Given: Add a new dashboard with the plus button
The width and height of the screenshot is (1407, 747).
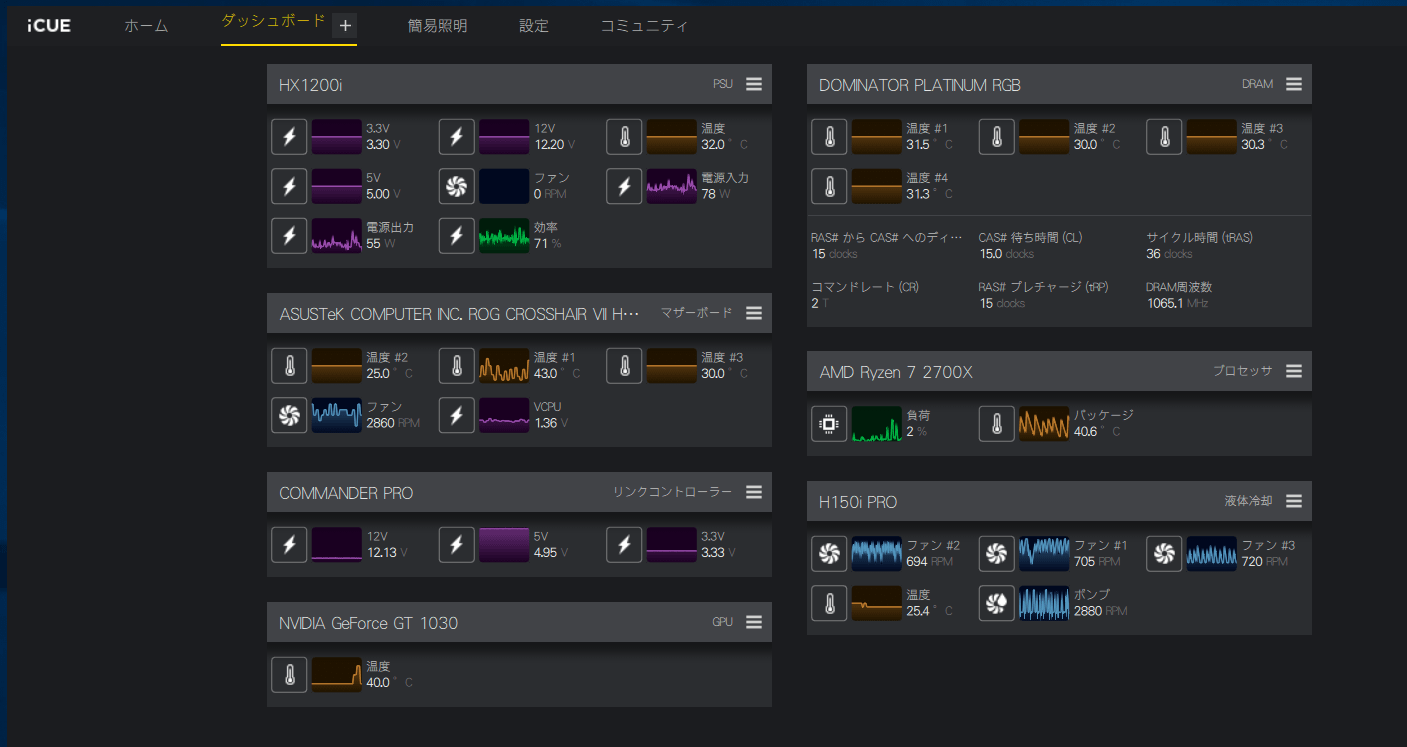Looking at the screenshot, I should point(345,26).
